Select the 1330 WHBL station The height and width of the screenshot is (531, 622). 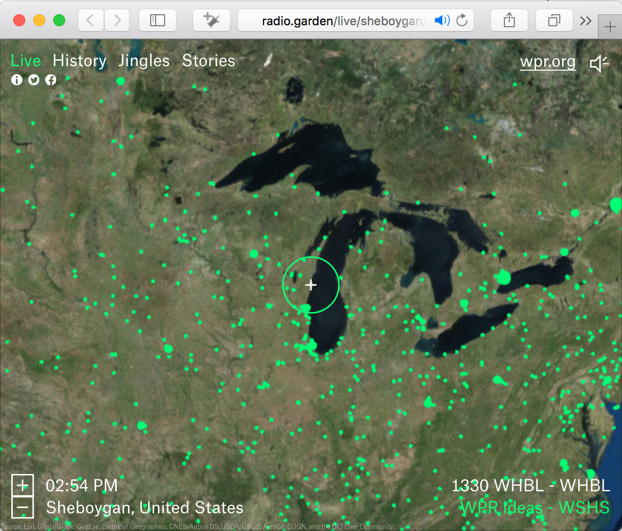pos(529,485)
